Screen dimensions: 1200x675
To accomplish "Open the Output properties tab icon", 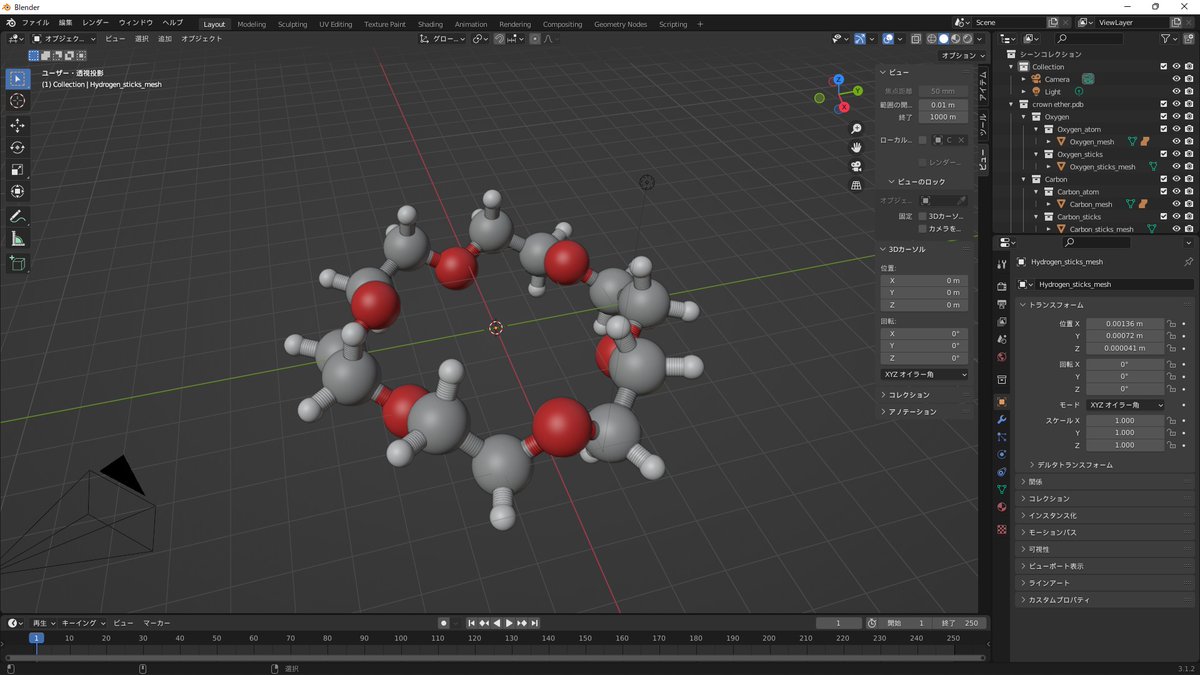I will 1003,304.
